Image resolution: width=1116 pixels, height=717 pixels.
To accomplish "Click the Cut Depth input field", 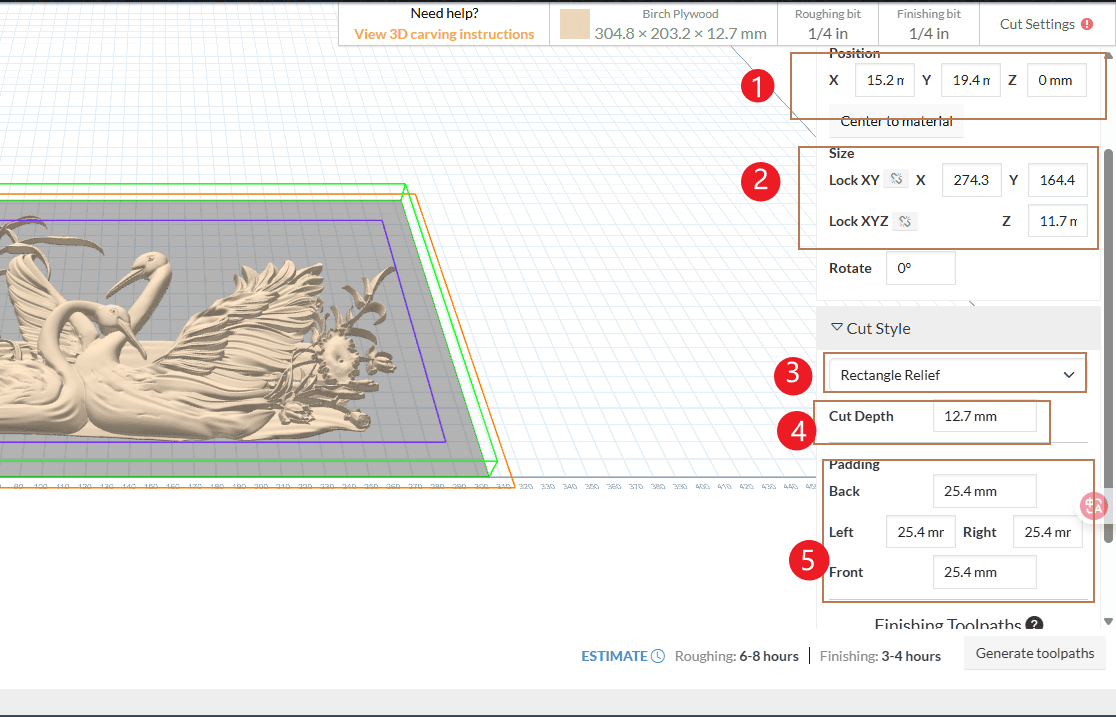I will click(984, 416).
